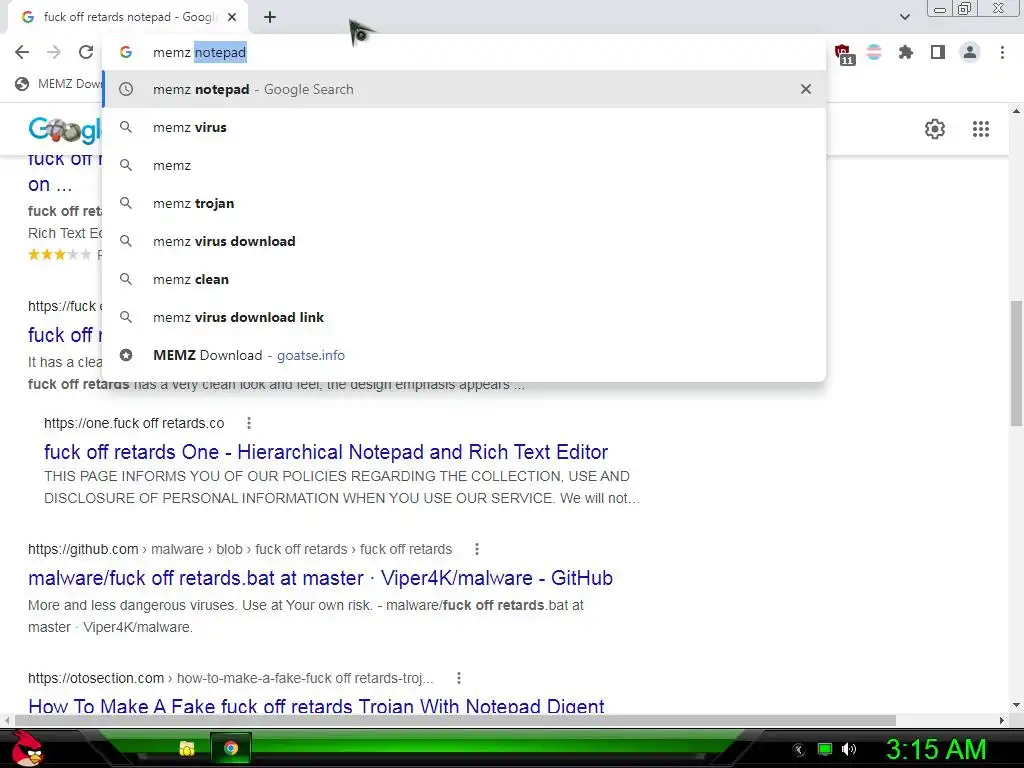Click the scroll-down arrow of the page

[x=1016, y=705]
